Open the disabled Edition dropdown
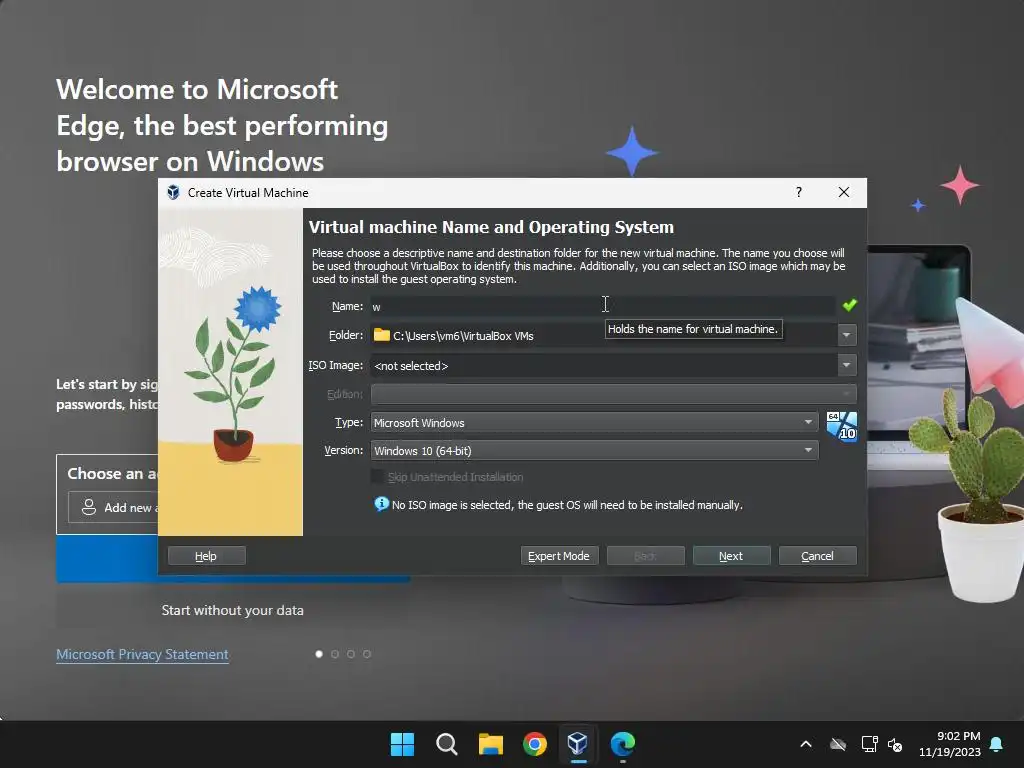The height and width of the screenshot is (768, 1024). (x=613, y=394)
